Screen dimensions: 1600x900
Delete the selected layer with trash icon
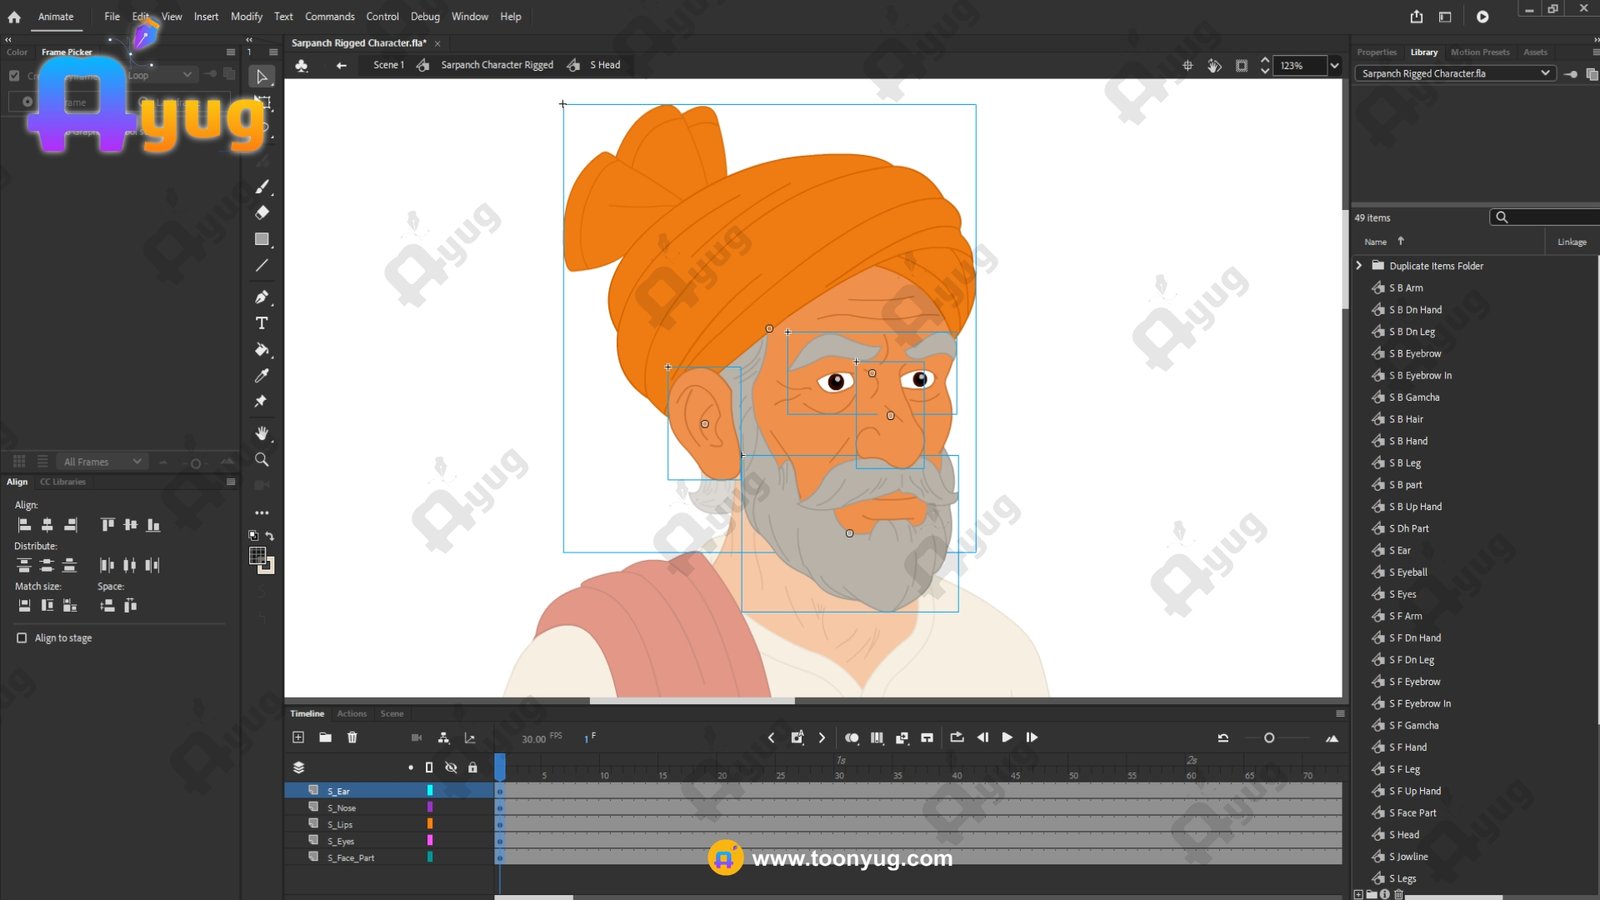pyautogui.click(x=352, y=737)
